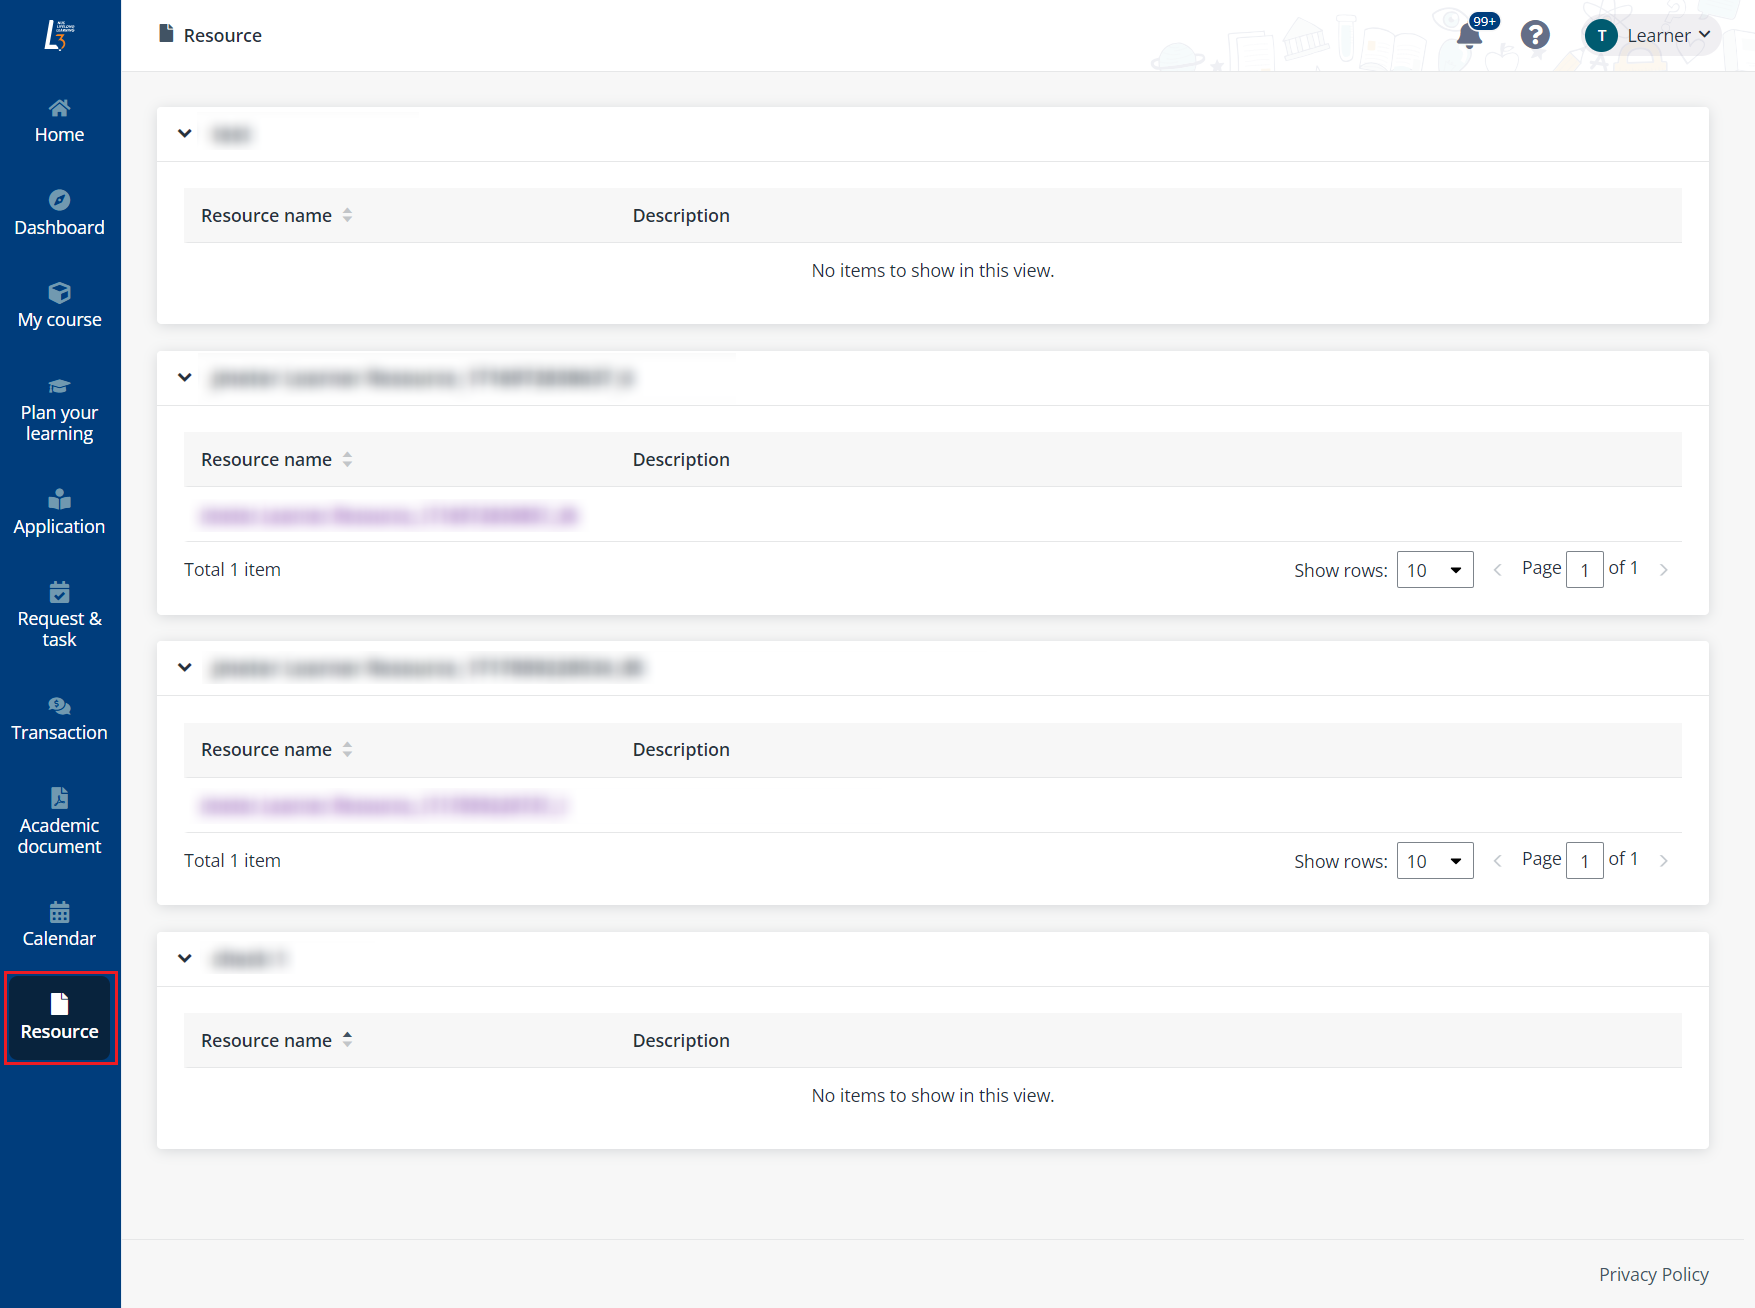The image size is (1755, 1308).
Task: Collapse the first resource section chevron
Action: [185, 134]
